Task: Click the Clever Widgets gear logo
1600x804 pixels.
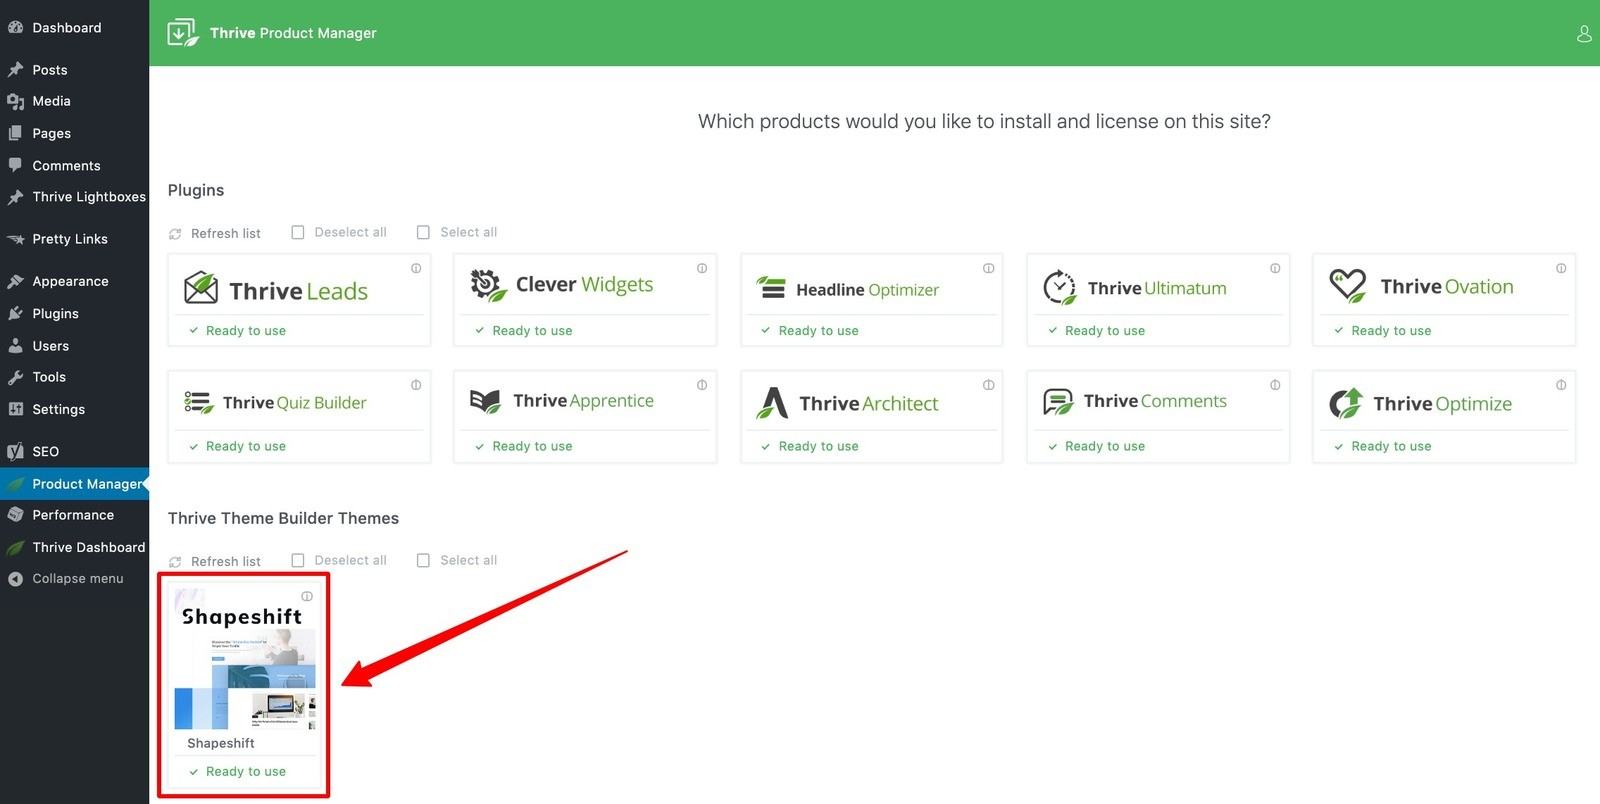Action: 488,285
